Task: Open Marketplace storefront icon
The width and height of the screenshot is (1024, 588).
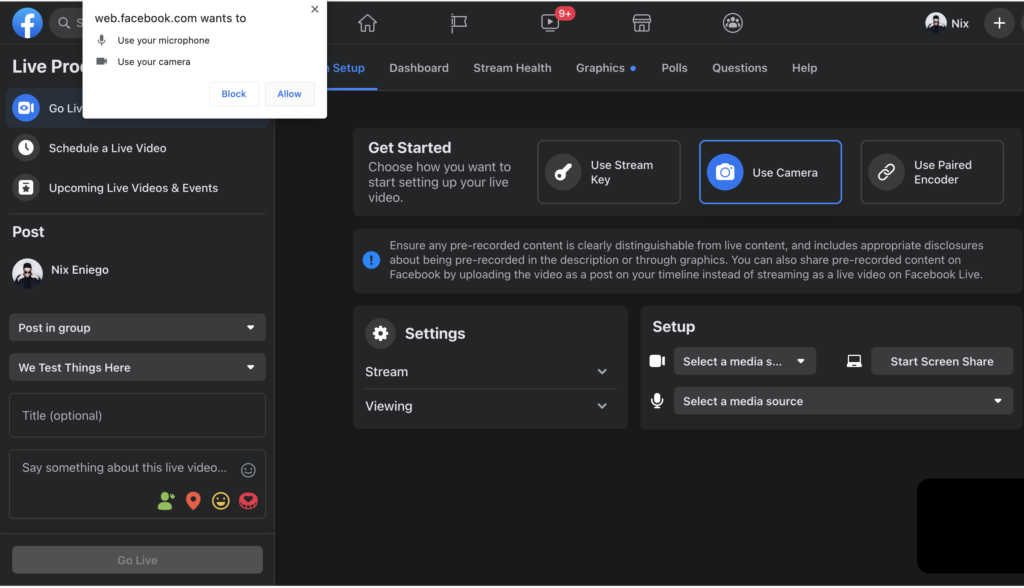Action: [x=641, y=23]
